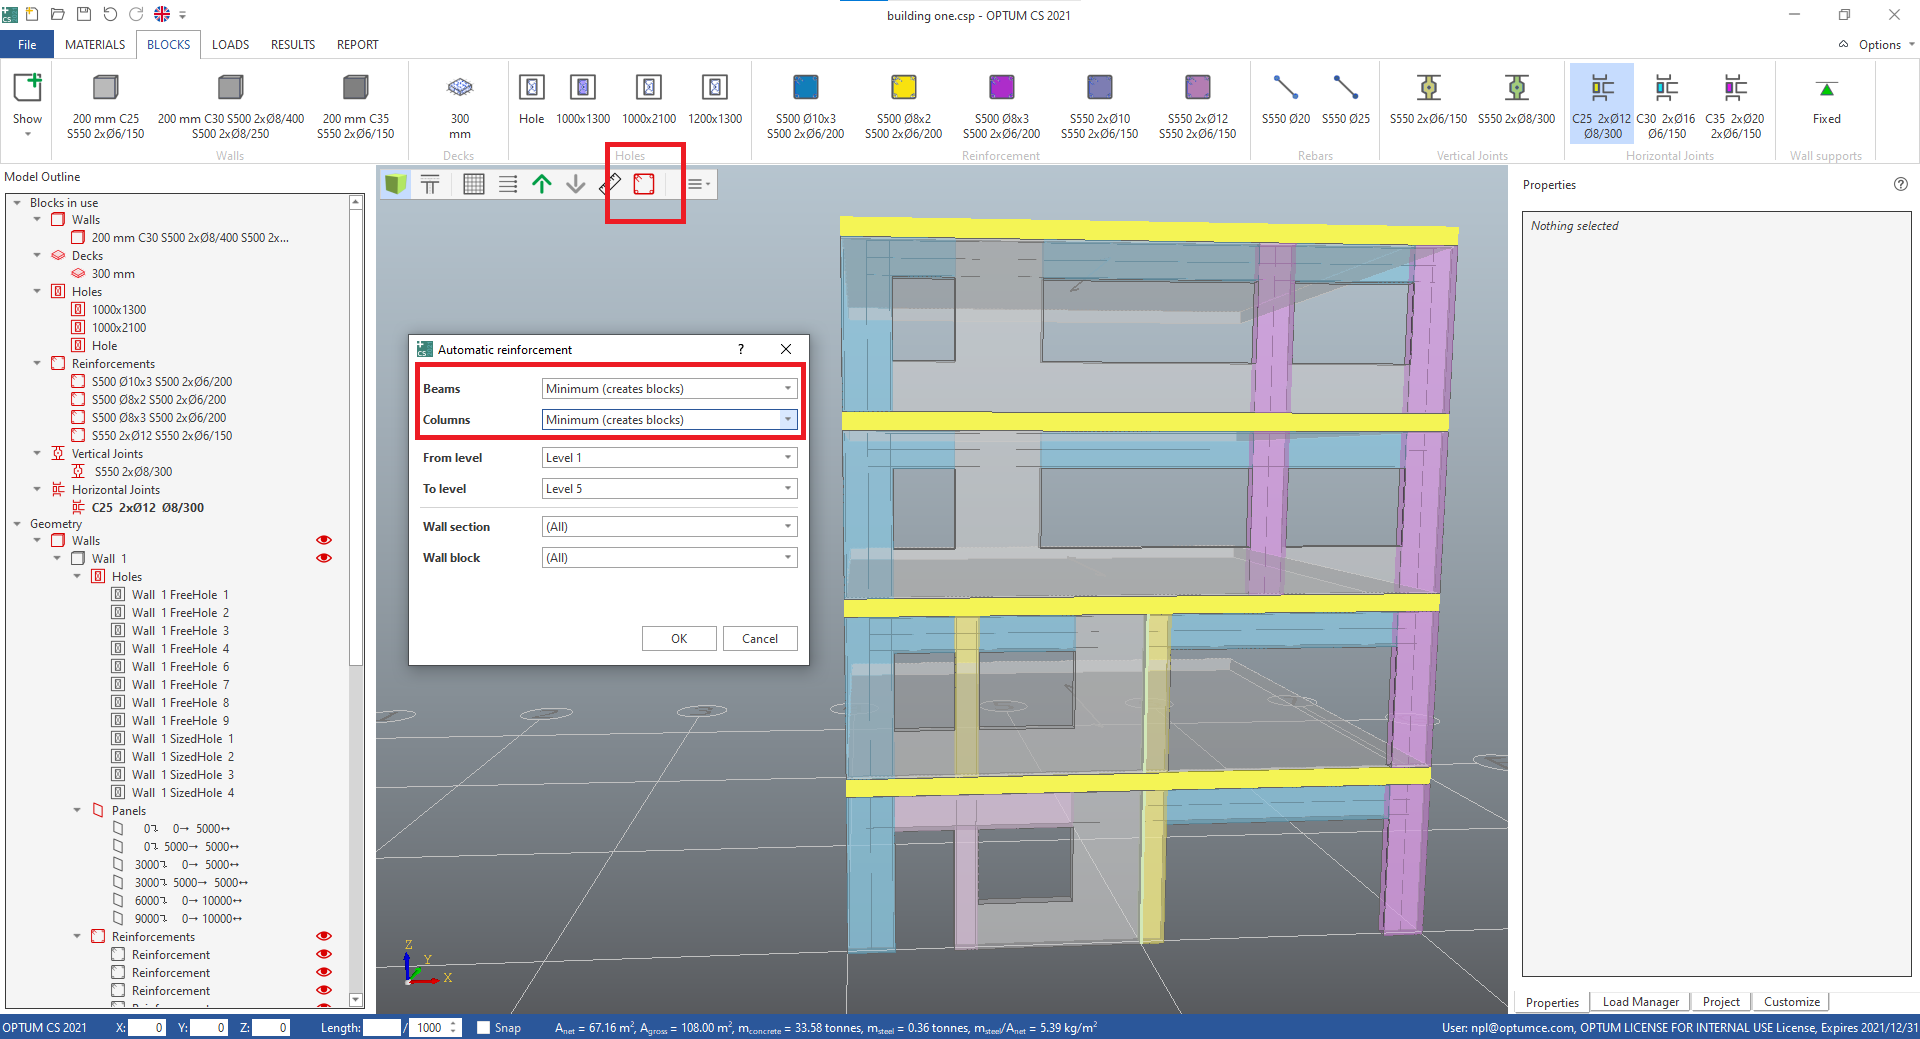Switch to the LOADS ribbon tab
The width and height of the screenshot is (1920, 1039).
[x=230, y=45]
